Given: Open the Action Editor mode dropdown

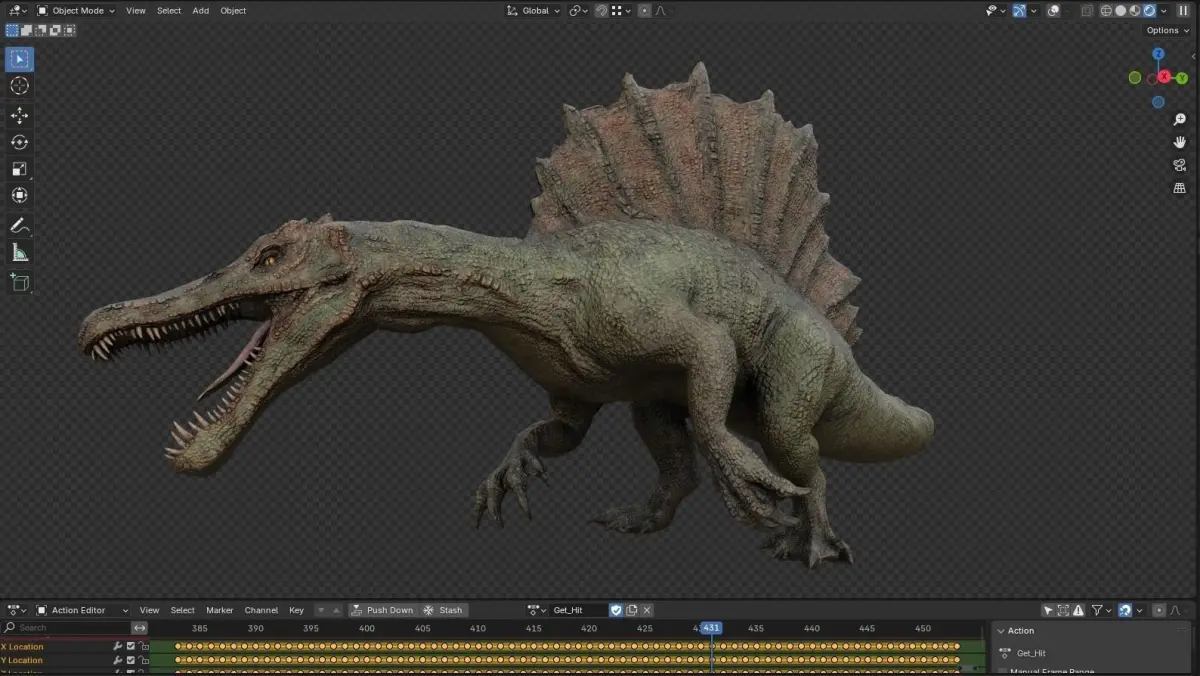Looking at the screenshot, I should (x=83, y=610).
